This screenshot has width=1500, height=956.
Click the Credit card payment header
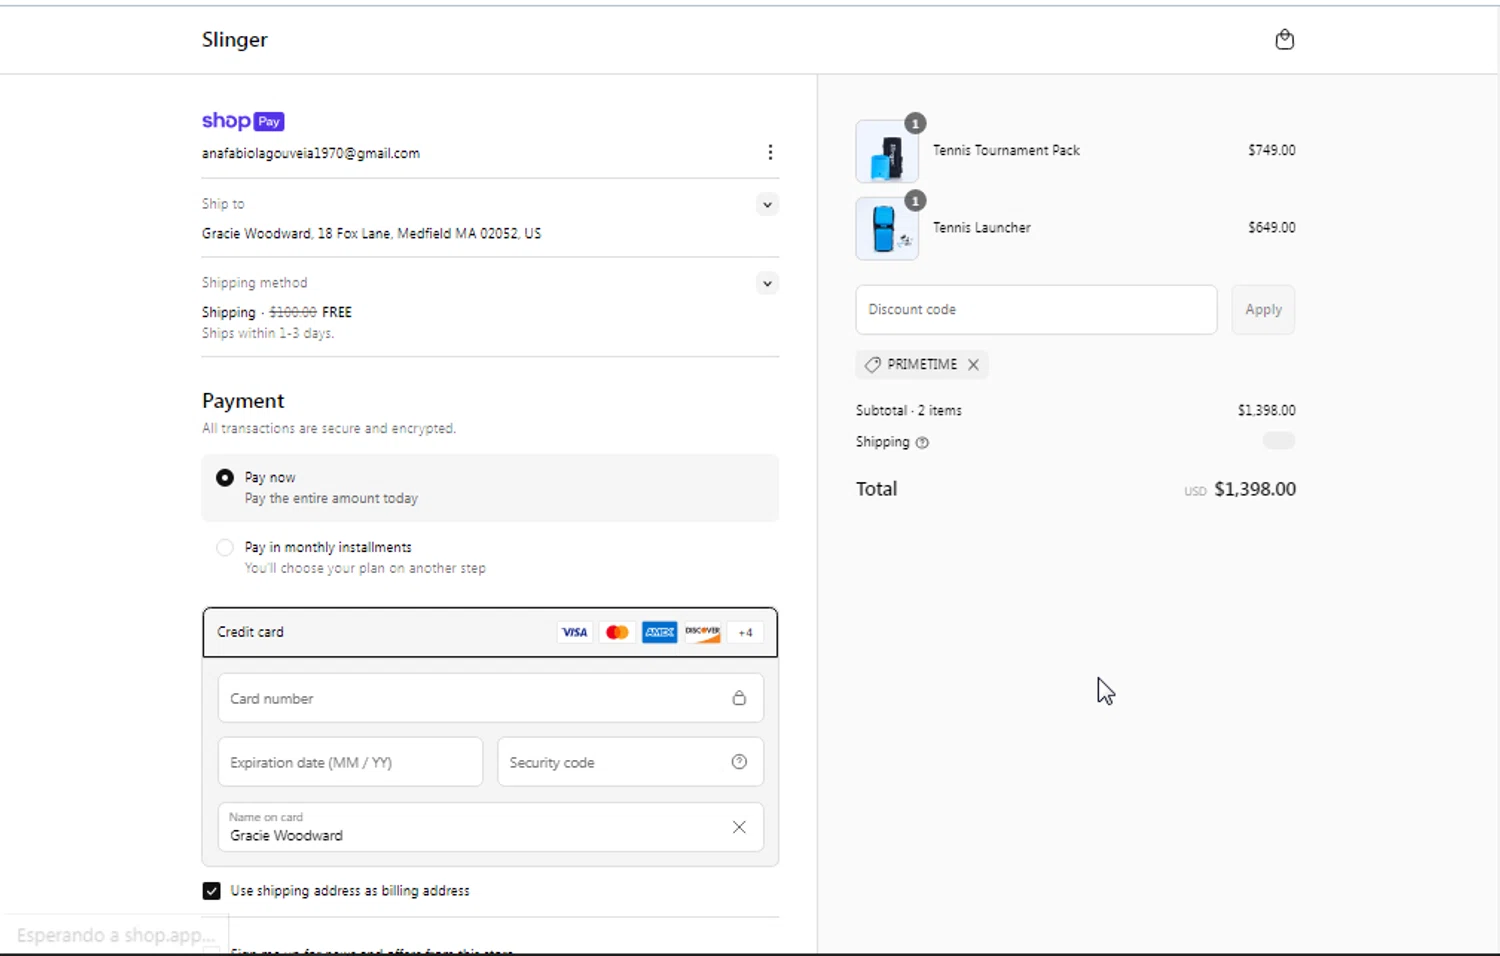coord(490,632)
